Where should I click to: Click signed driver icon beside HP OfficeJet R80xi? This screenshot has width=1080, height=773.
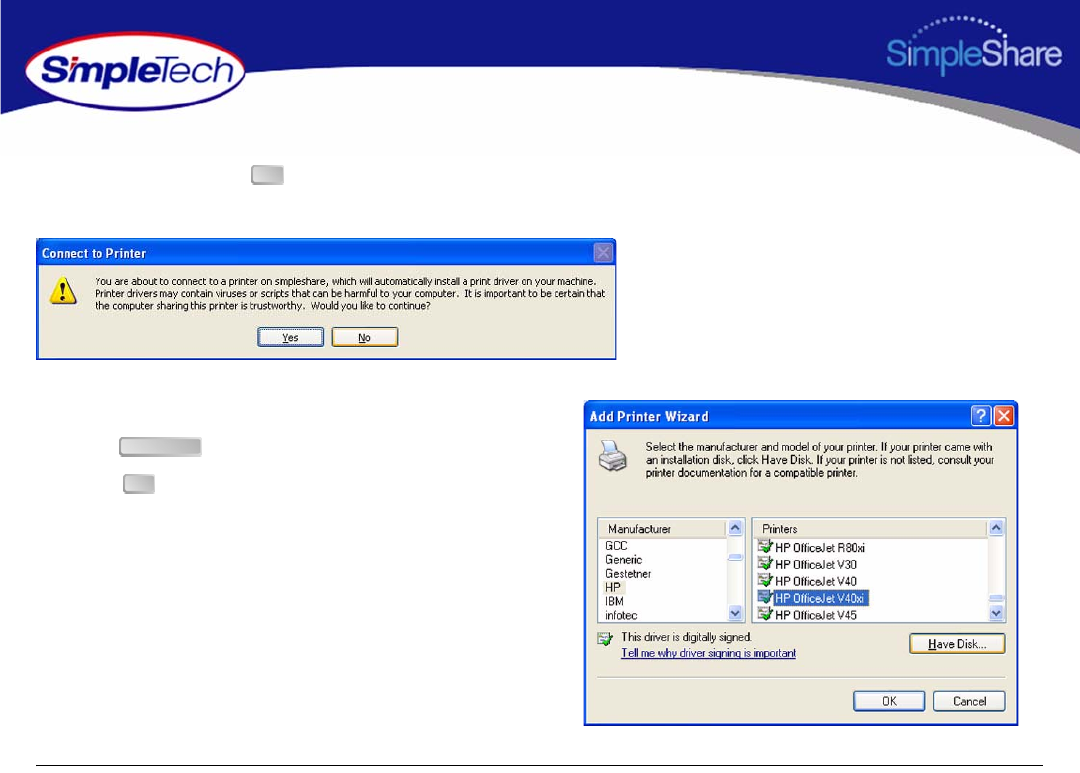pos(765,547)
